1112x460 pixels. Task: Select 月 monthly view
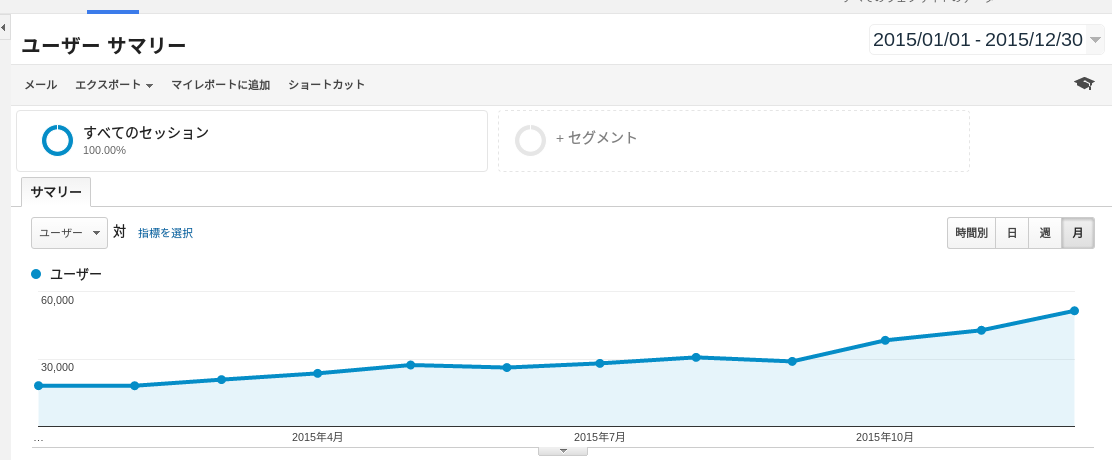1077,233
